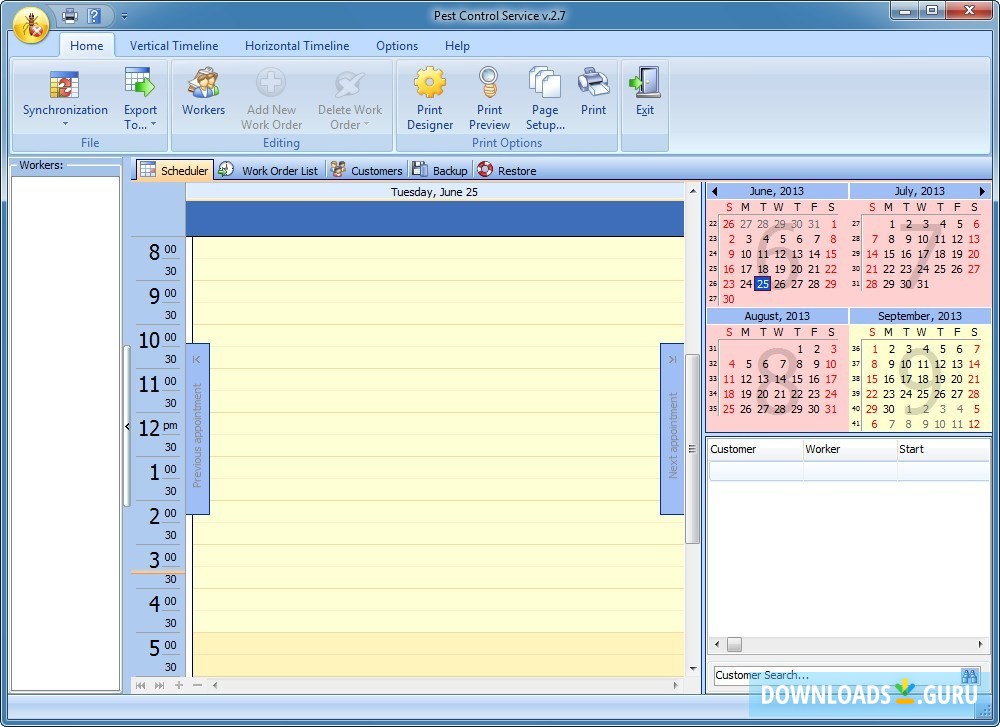The height and width of the screenshot is (727, 1000).
Task: Click the empty first customer grid row
Action: tap(848, 471)
